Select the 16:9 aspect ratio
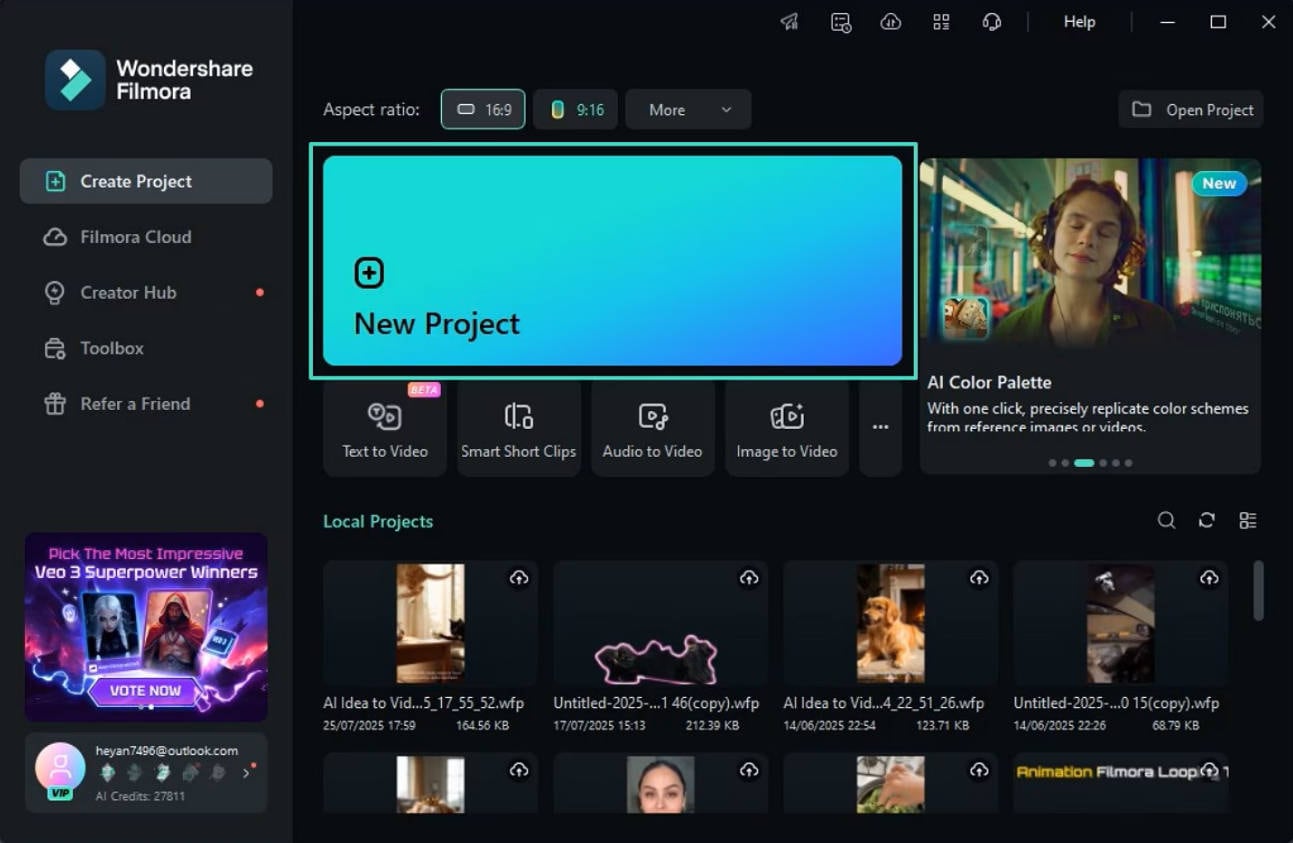Image resolution: width=1293 pixels, height=843 pixels. click(483, 109)
